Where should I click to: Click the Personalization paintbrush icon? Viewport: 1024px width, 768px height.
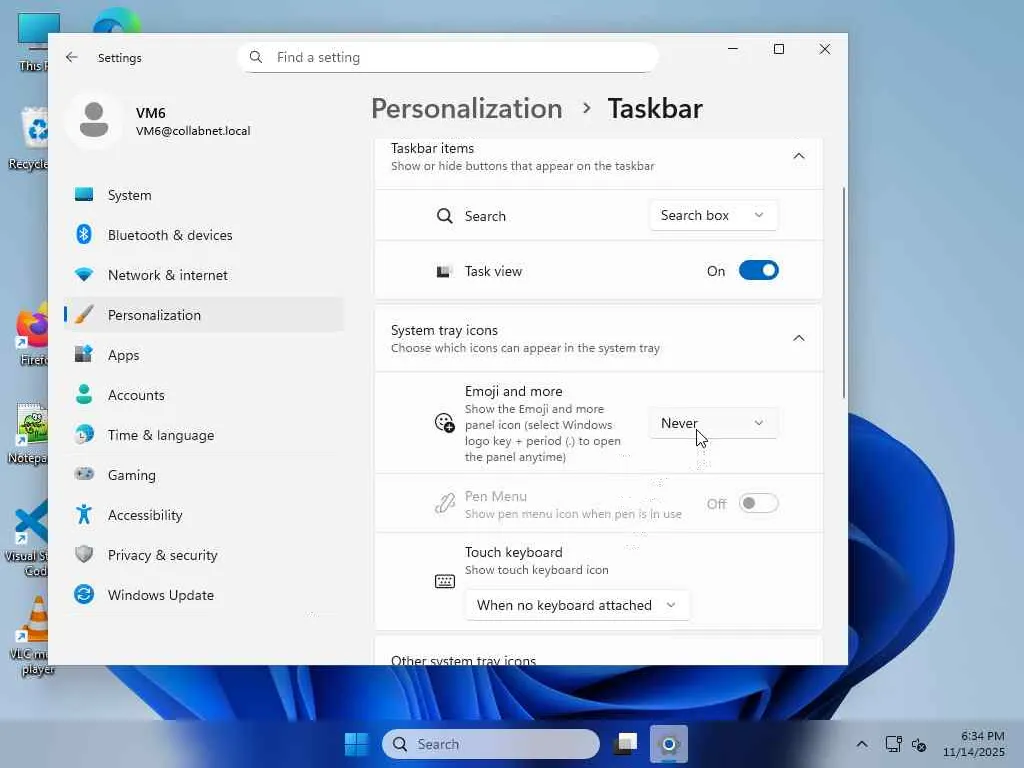click(84, 315)
